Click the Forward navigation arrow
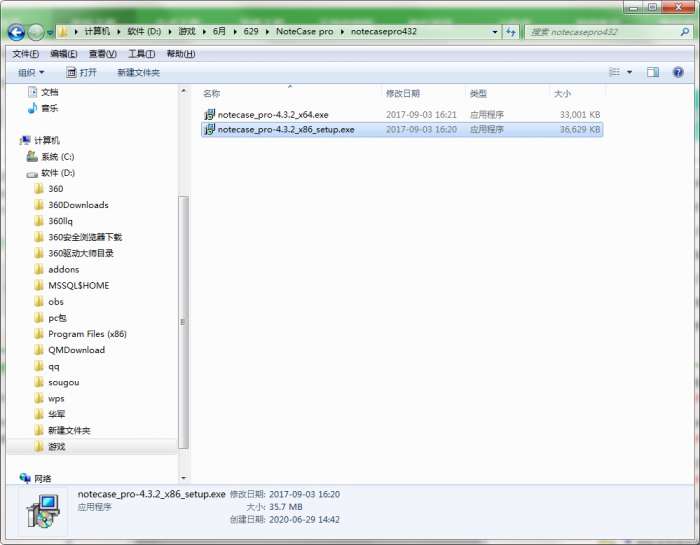 (x=36, y=32)
